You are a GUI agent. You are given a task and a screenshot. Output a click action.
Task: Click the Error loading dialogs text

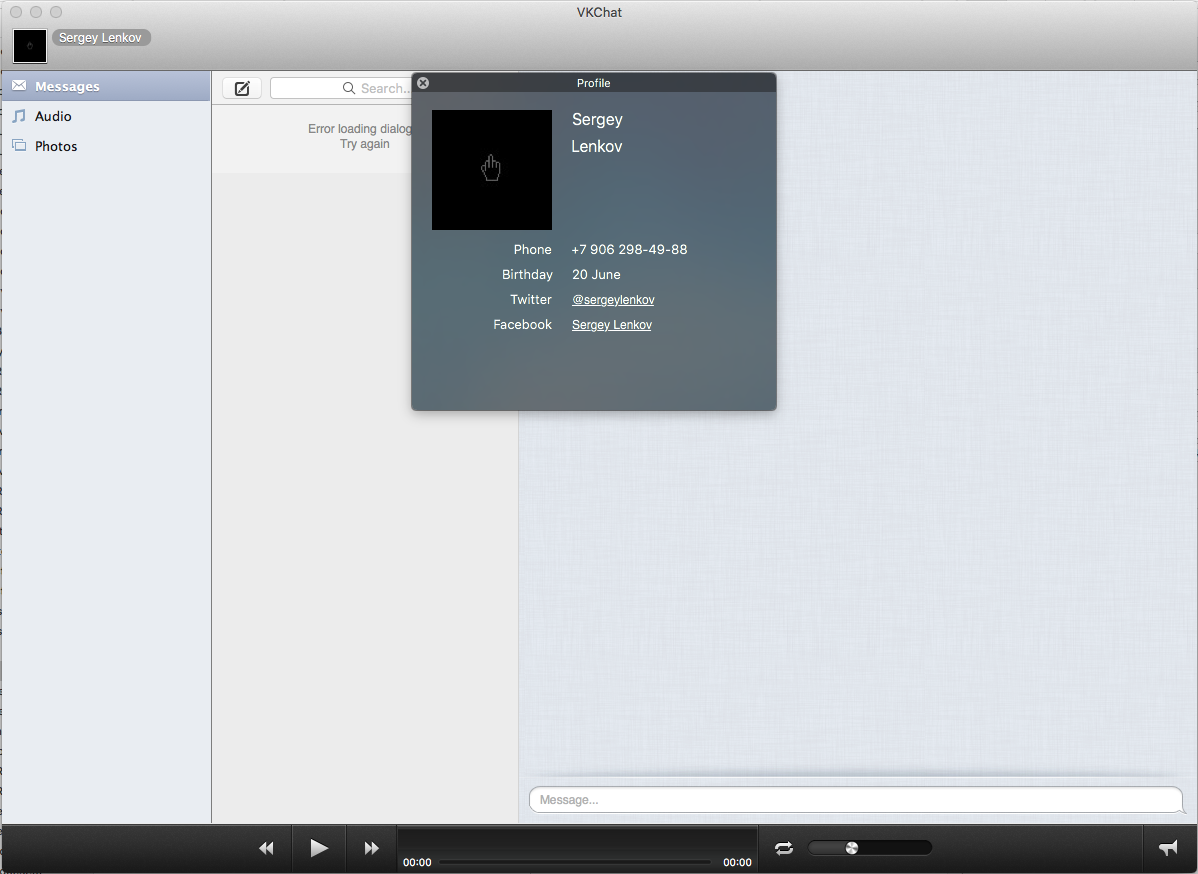(x=360, y=128)
